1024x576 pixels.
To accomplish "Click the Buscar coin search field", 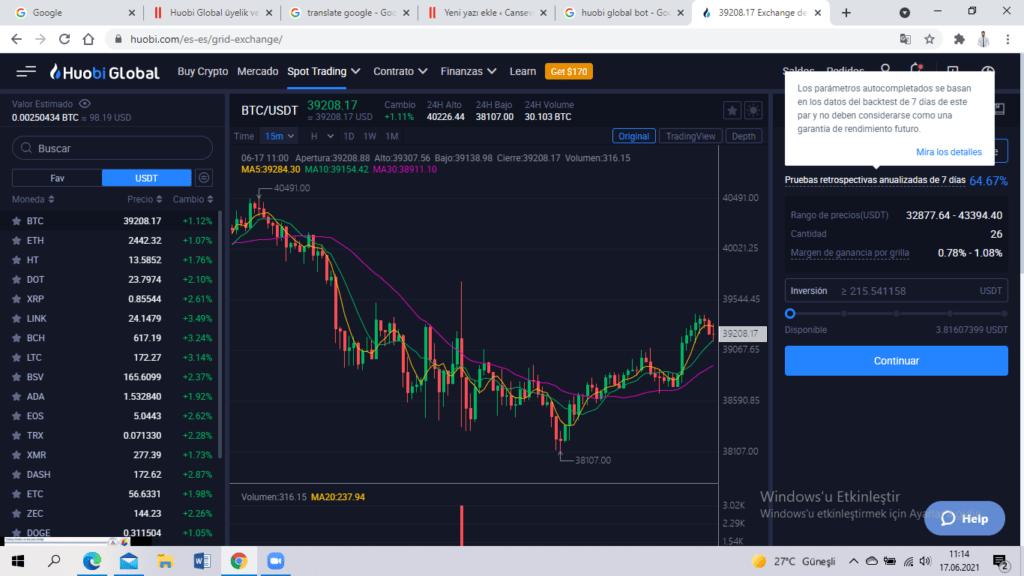I will click(x=112, y=148).
